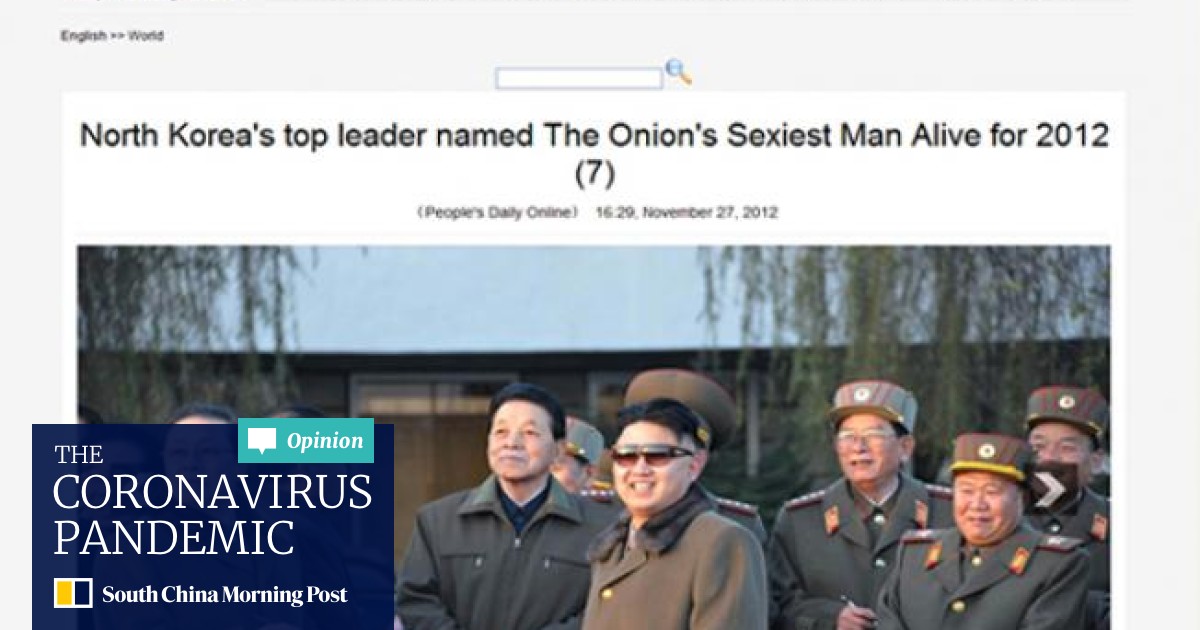Focus the search text box
Image resolution: width=1200 pixels, height=630 pixels.
point(579,78)
